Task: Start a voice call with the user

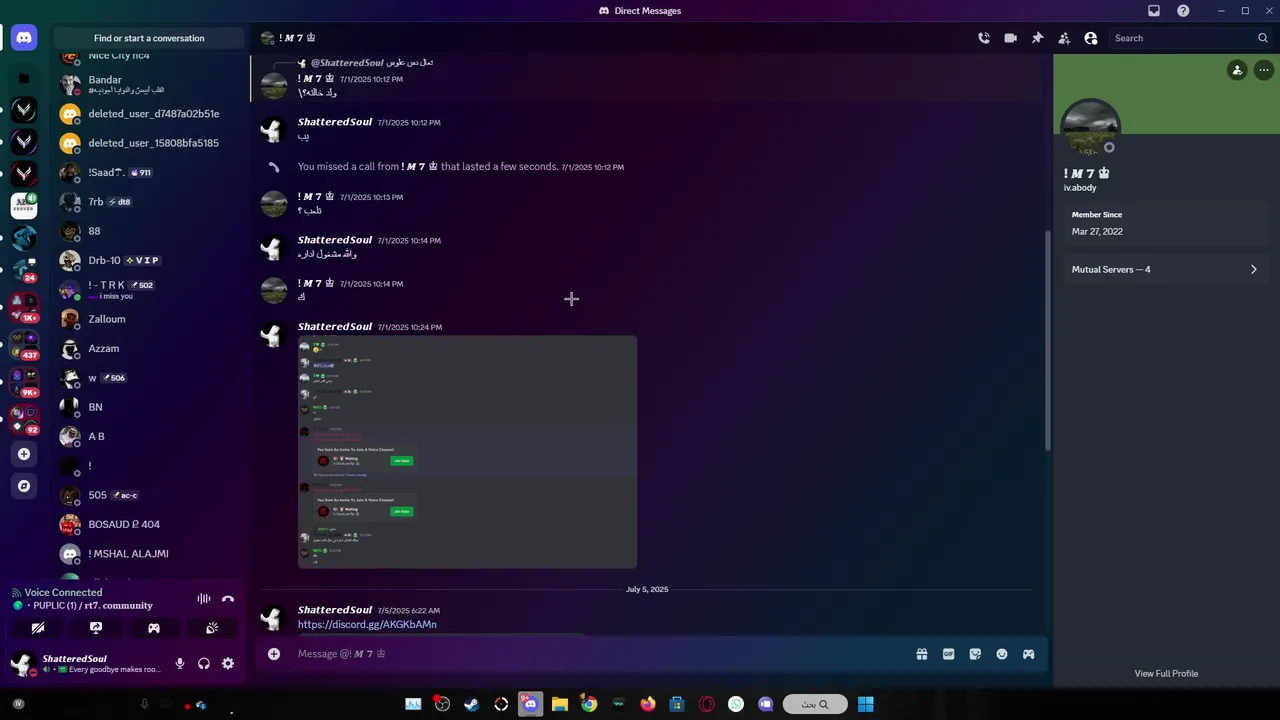Action: (984, 38)
